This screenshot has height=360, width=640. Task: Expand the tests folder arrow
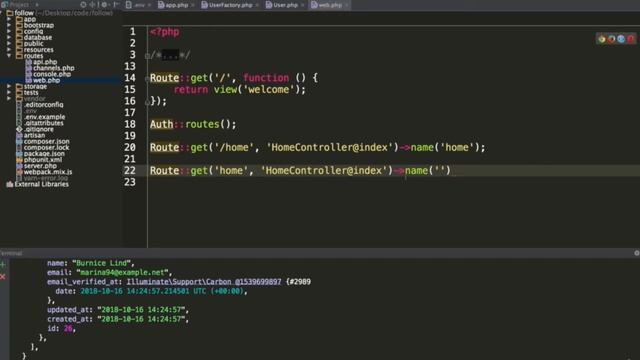[x=9, y=93]
